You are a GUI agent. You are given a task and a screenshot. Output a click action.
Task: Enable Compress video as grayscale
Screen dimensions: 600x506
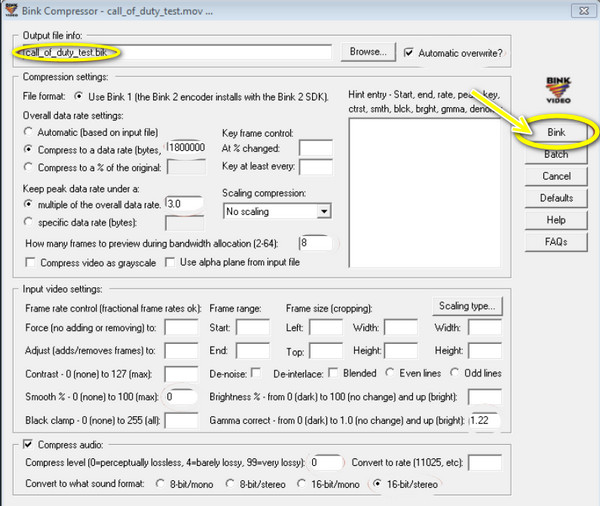[30, 262]
